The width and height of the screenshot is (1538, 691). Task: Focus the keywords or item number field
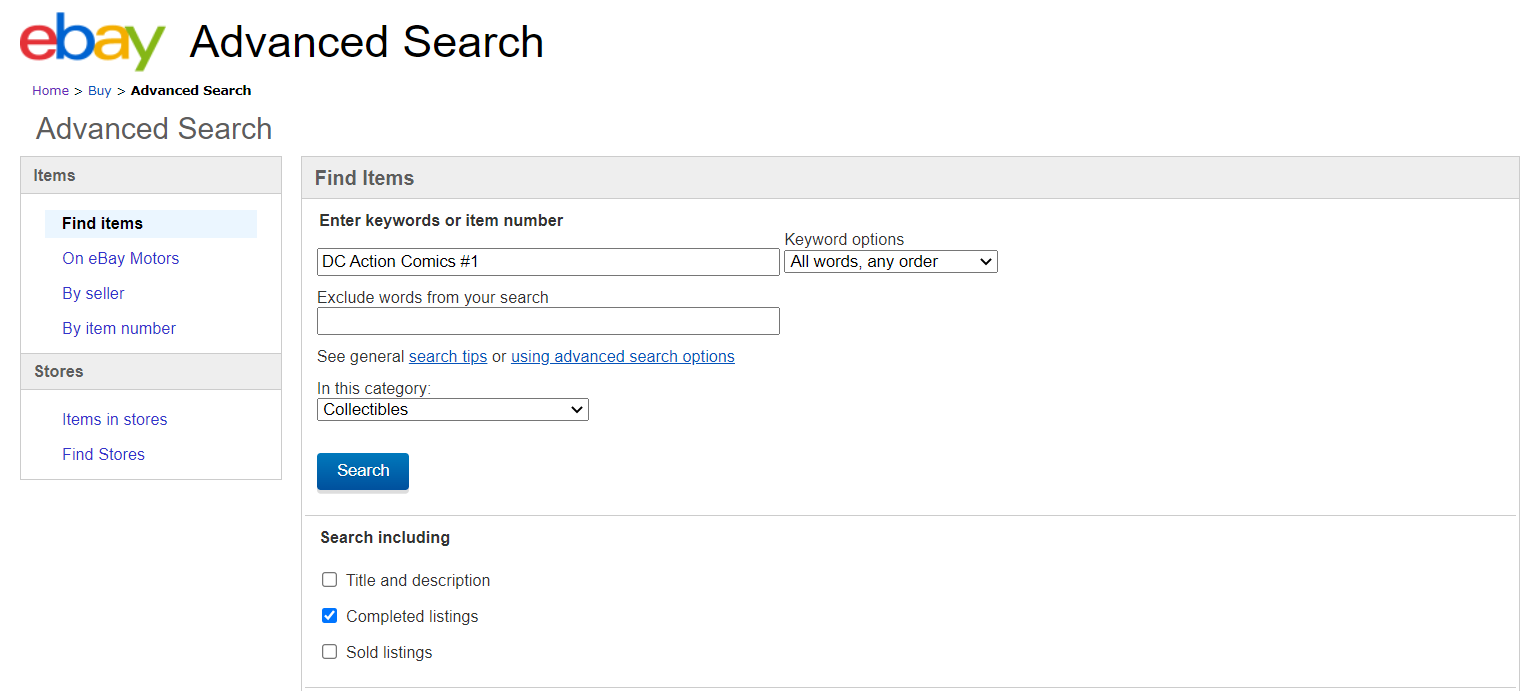tap(548, 262)
